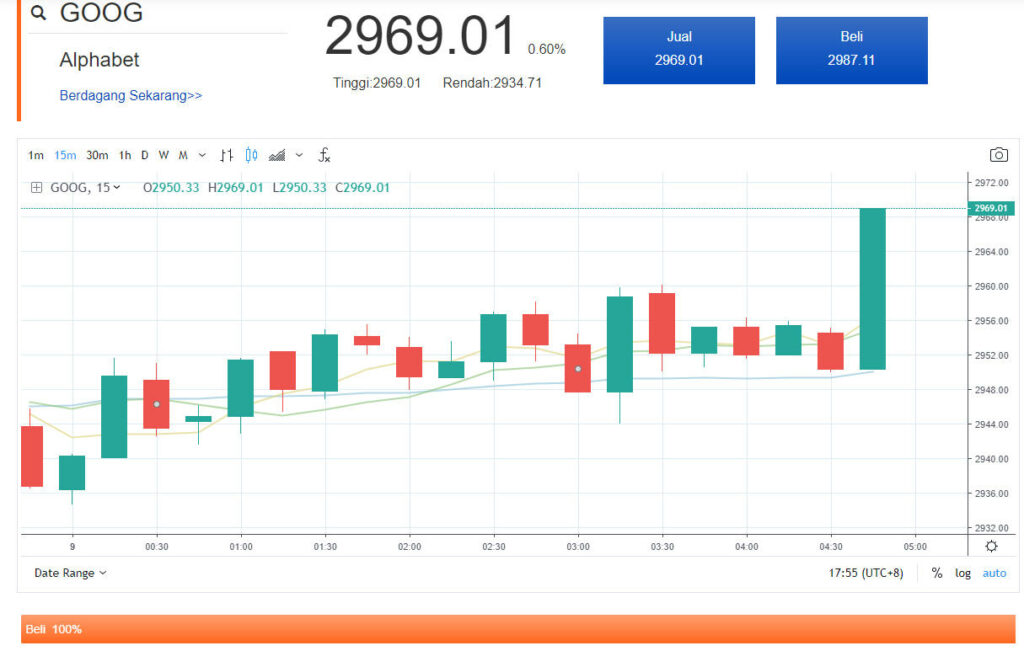Toggle auto scale mode

[x=995, y=573]
